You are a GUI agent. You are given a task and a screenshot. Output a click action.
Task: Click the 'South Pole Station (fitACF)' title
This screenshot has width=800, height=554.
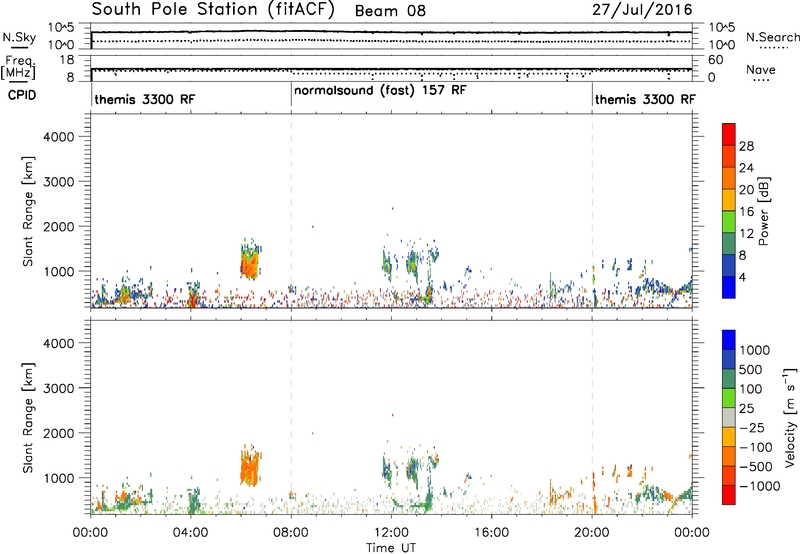[213, 10]
